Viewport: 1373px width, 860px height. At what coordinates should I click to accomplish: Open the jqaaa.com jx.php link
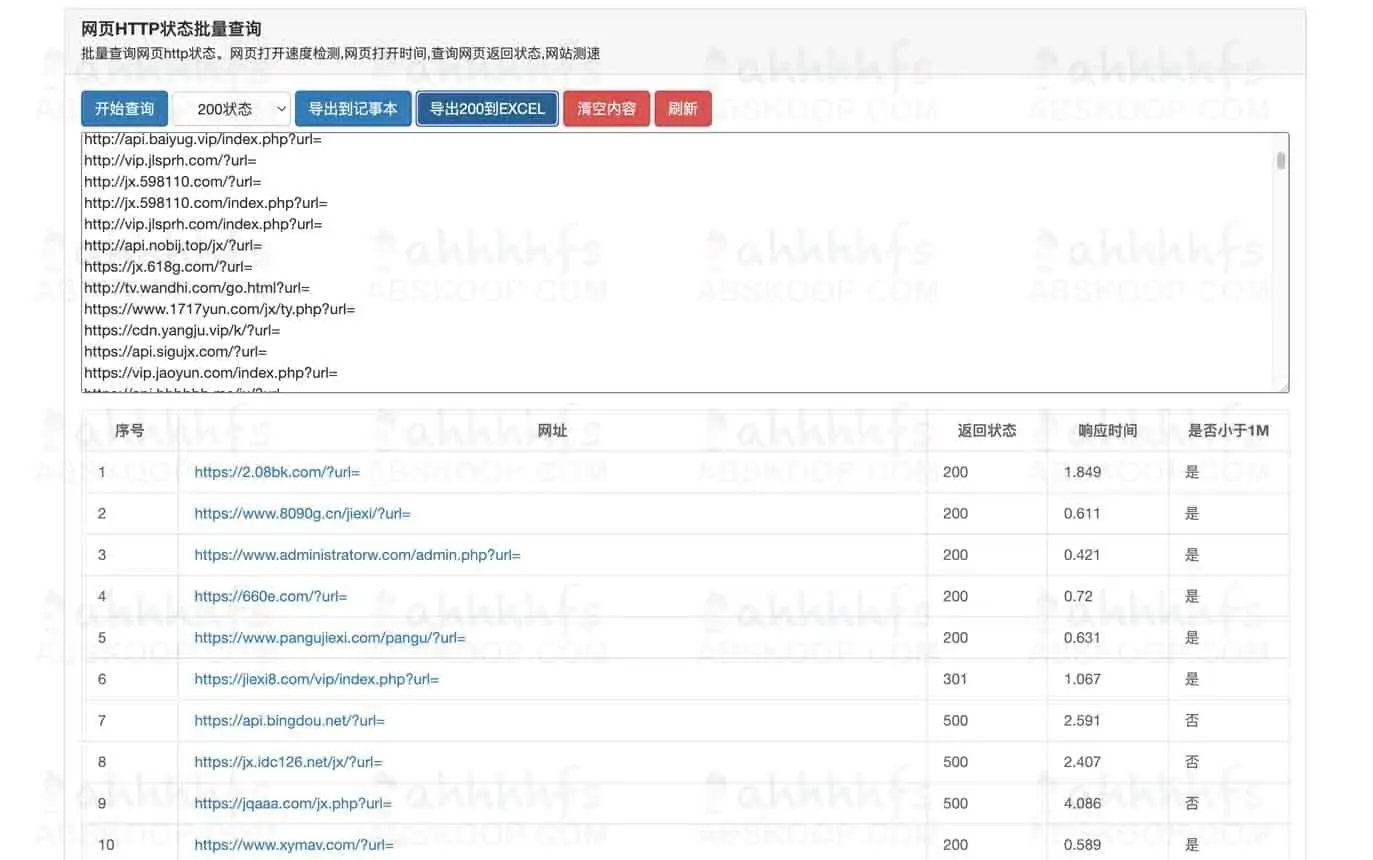coord(293,803)
